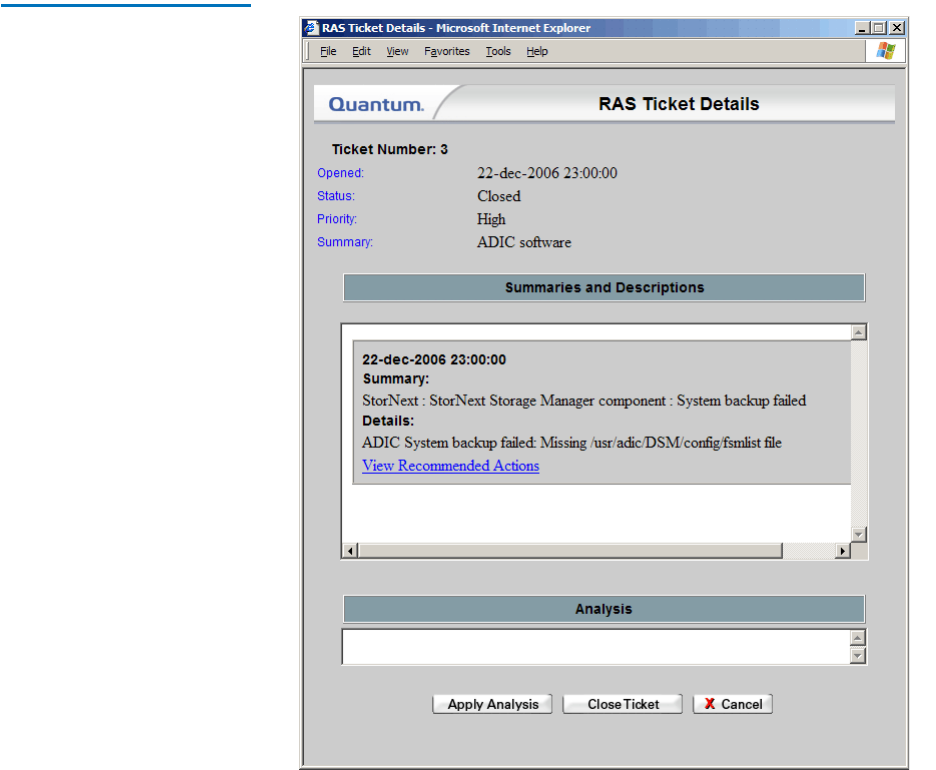Click the opened date 22-dec-2006 23:00:00 value

click(547, 173)
